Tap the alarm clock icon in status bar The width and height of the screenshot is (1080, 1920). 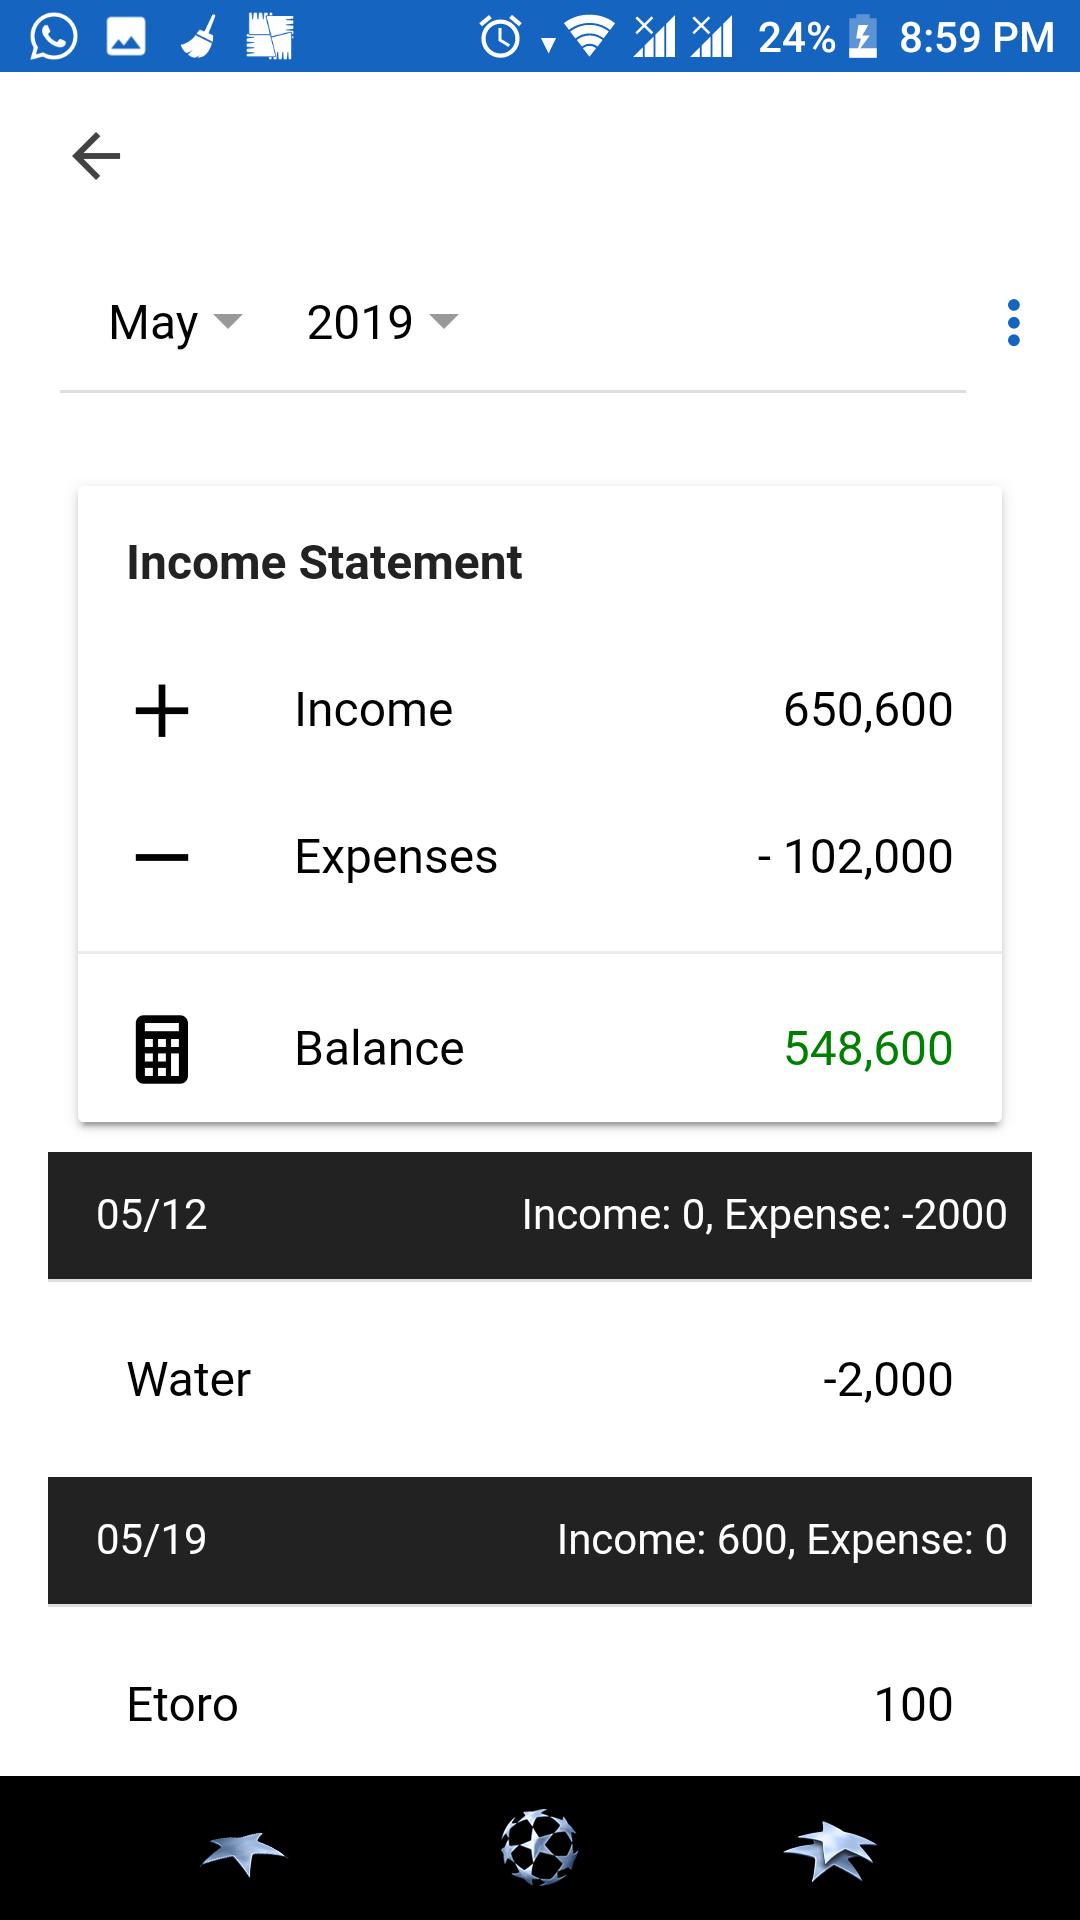click(x=500, y=37)
